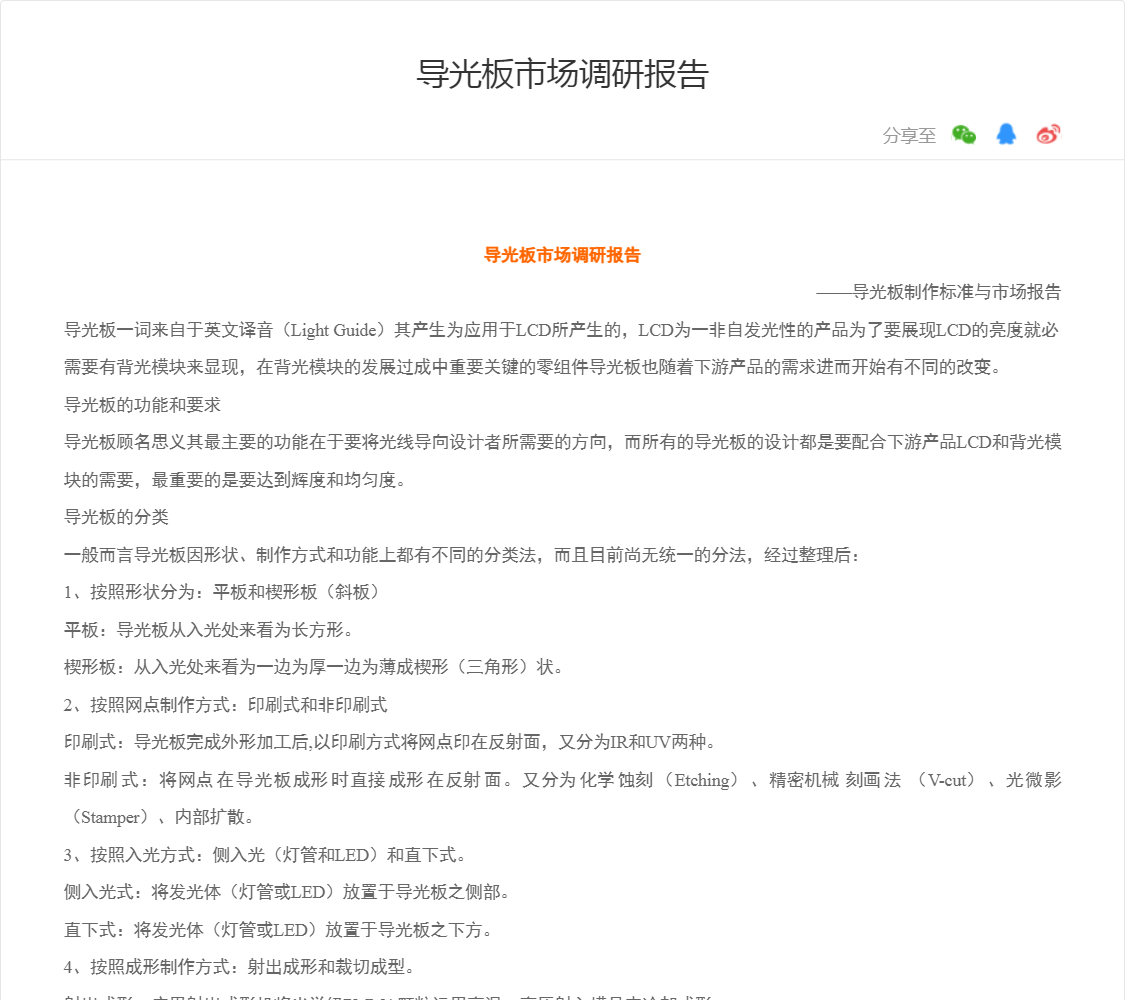Click the section heading 导光板的功能和要求
Screen dimensions: 1125x1000
click(142, 405)
